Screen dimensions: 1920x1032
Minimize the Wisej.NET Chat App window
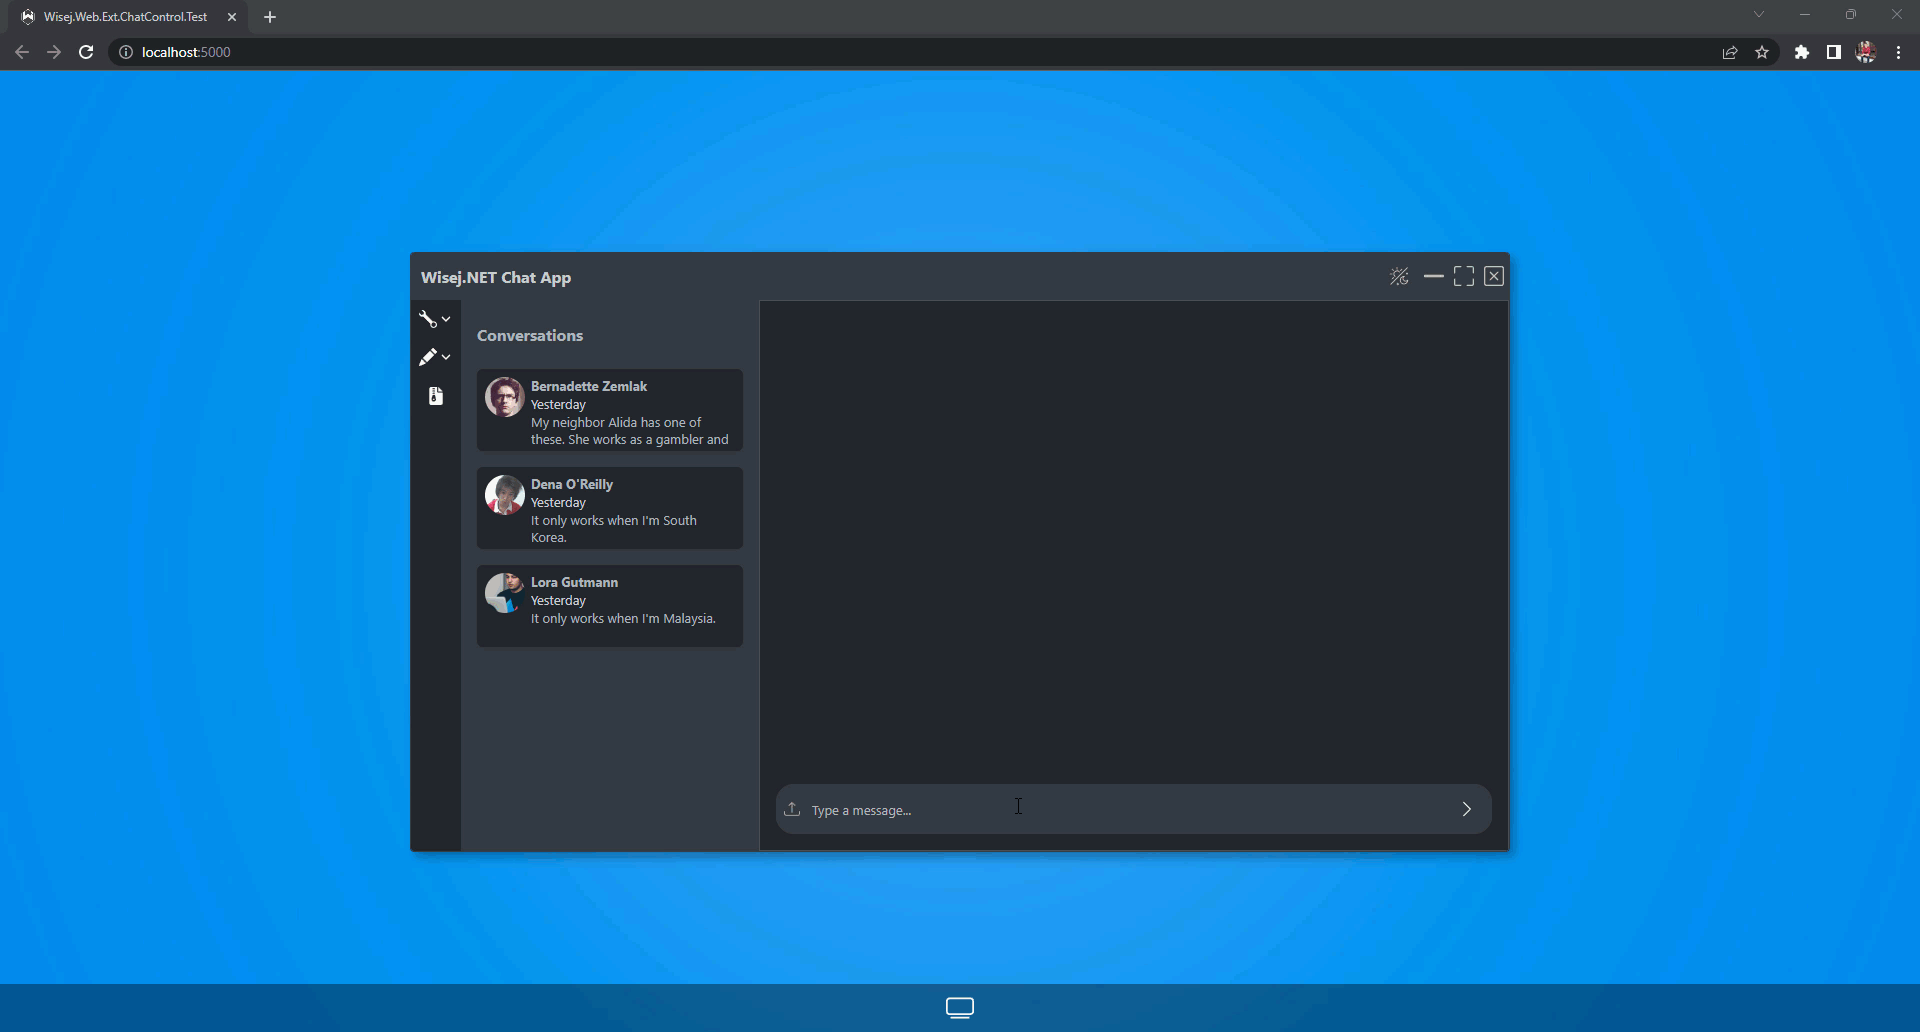[1433, 276]
